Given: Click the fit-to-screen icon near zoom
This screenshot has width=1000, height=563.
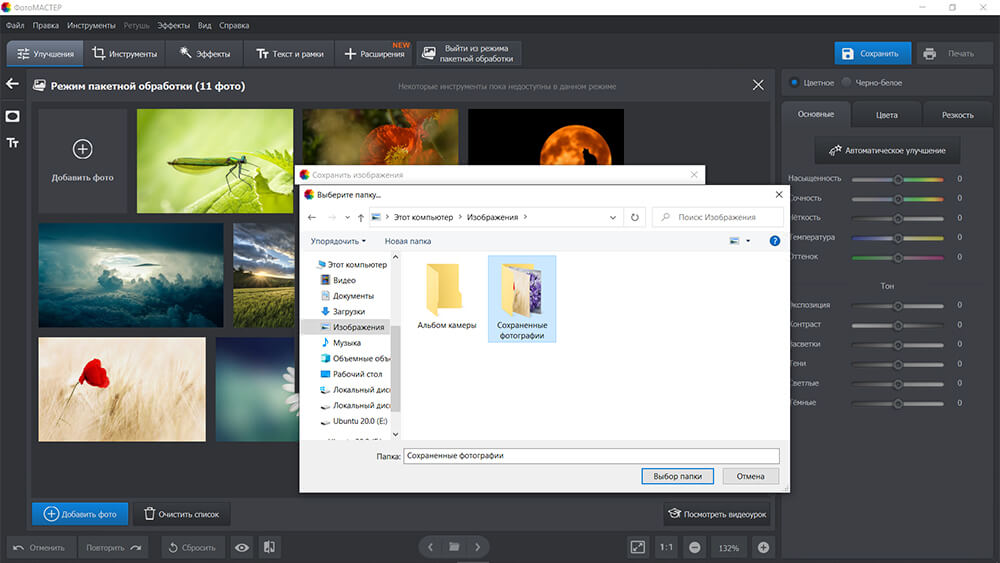Looking at the screenshot, I should click(638, 547).
